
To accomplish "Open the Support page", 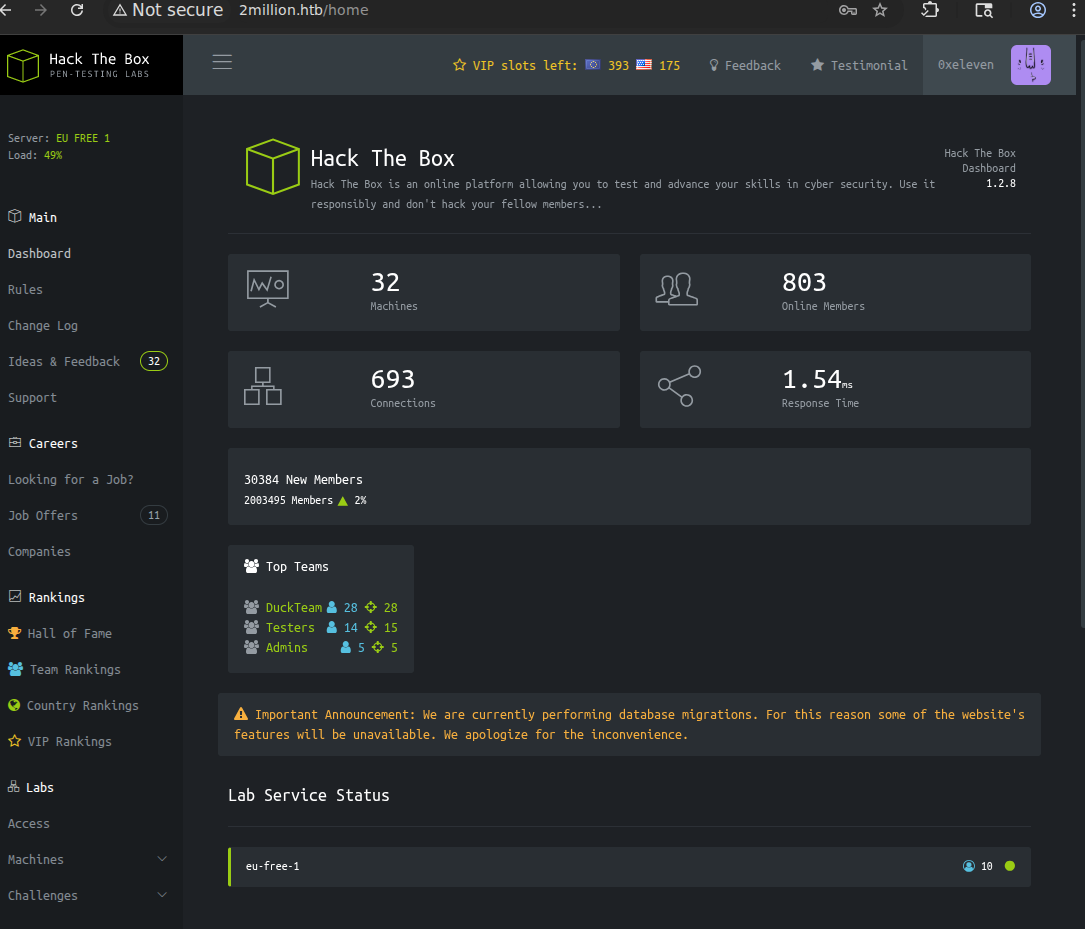I will click(x=32, y=397).
